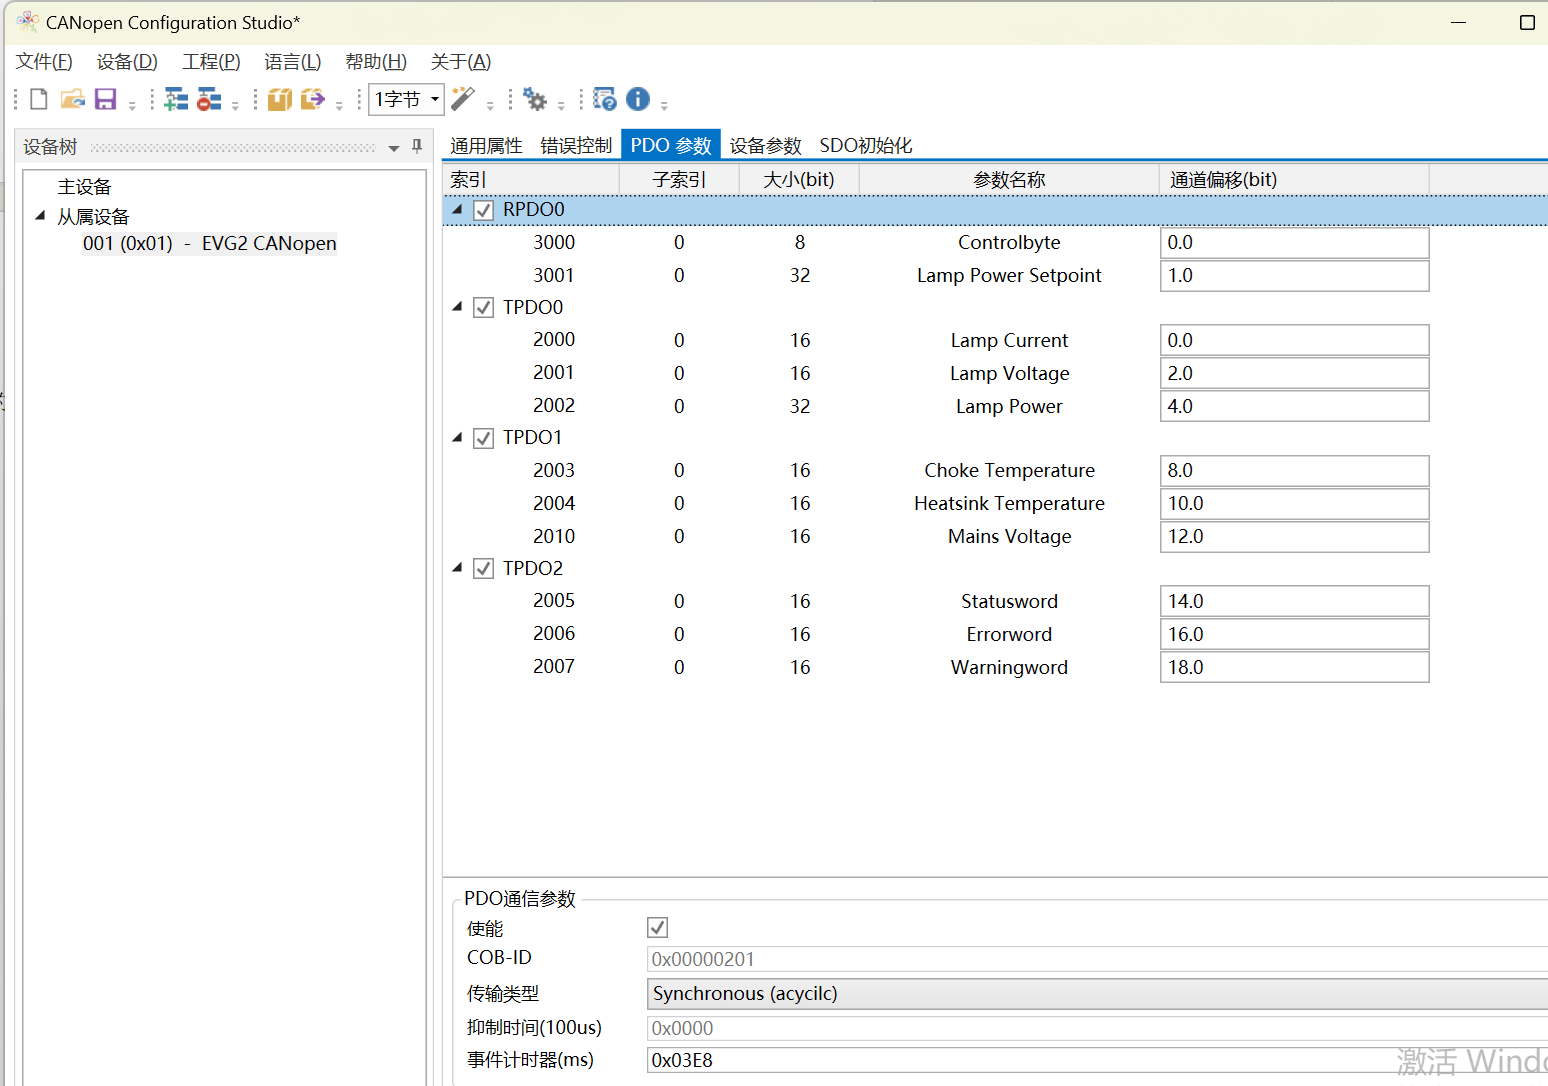1548x1086 pixels.
Task: Select the PDO 参数 tab
Action: pyautogui.click(x=671, y=145)
